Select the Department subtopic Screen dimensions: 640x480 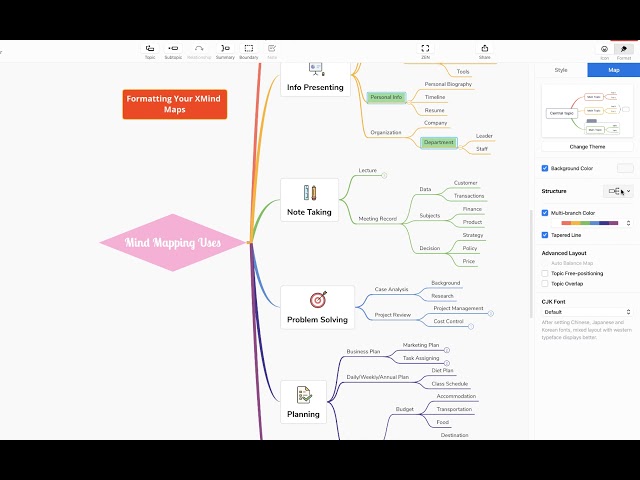[439, 142]
